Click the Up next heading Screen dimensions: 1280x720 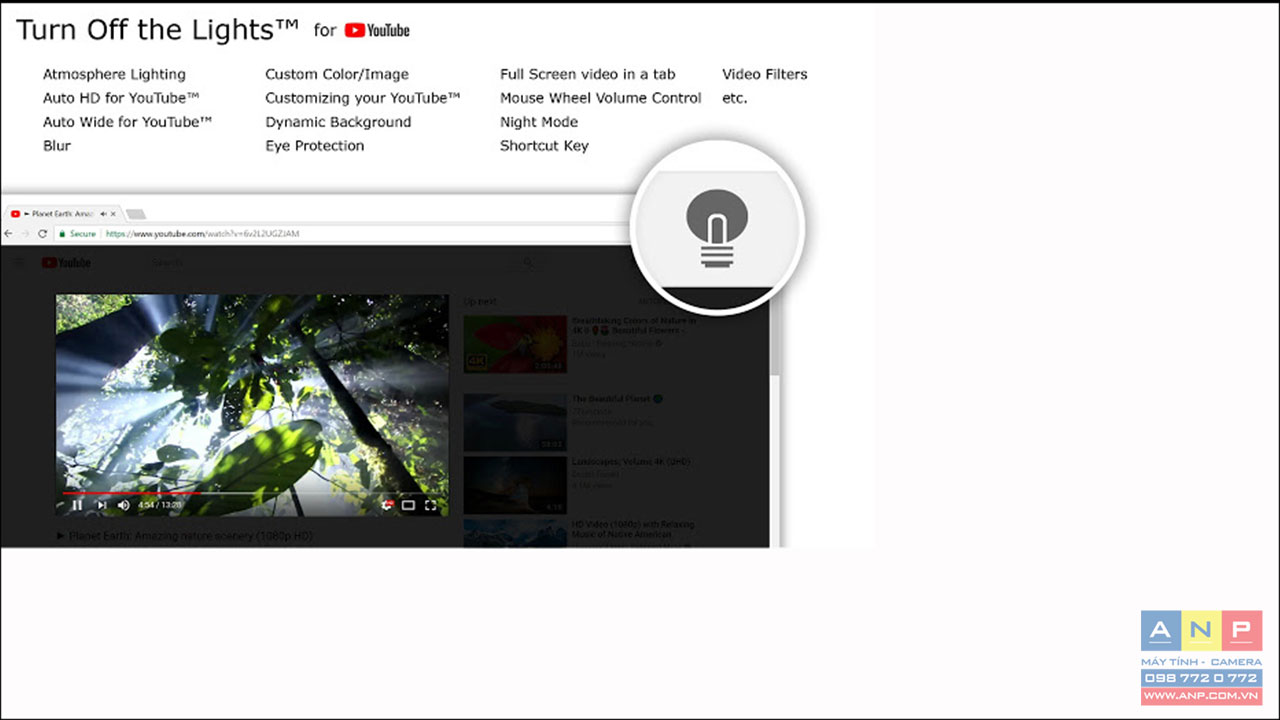pos(480,301)
